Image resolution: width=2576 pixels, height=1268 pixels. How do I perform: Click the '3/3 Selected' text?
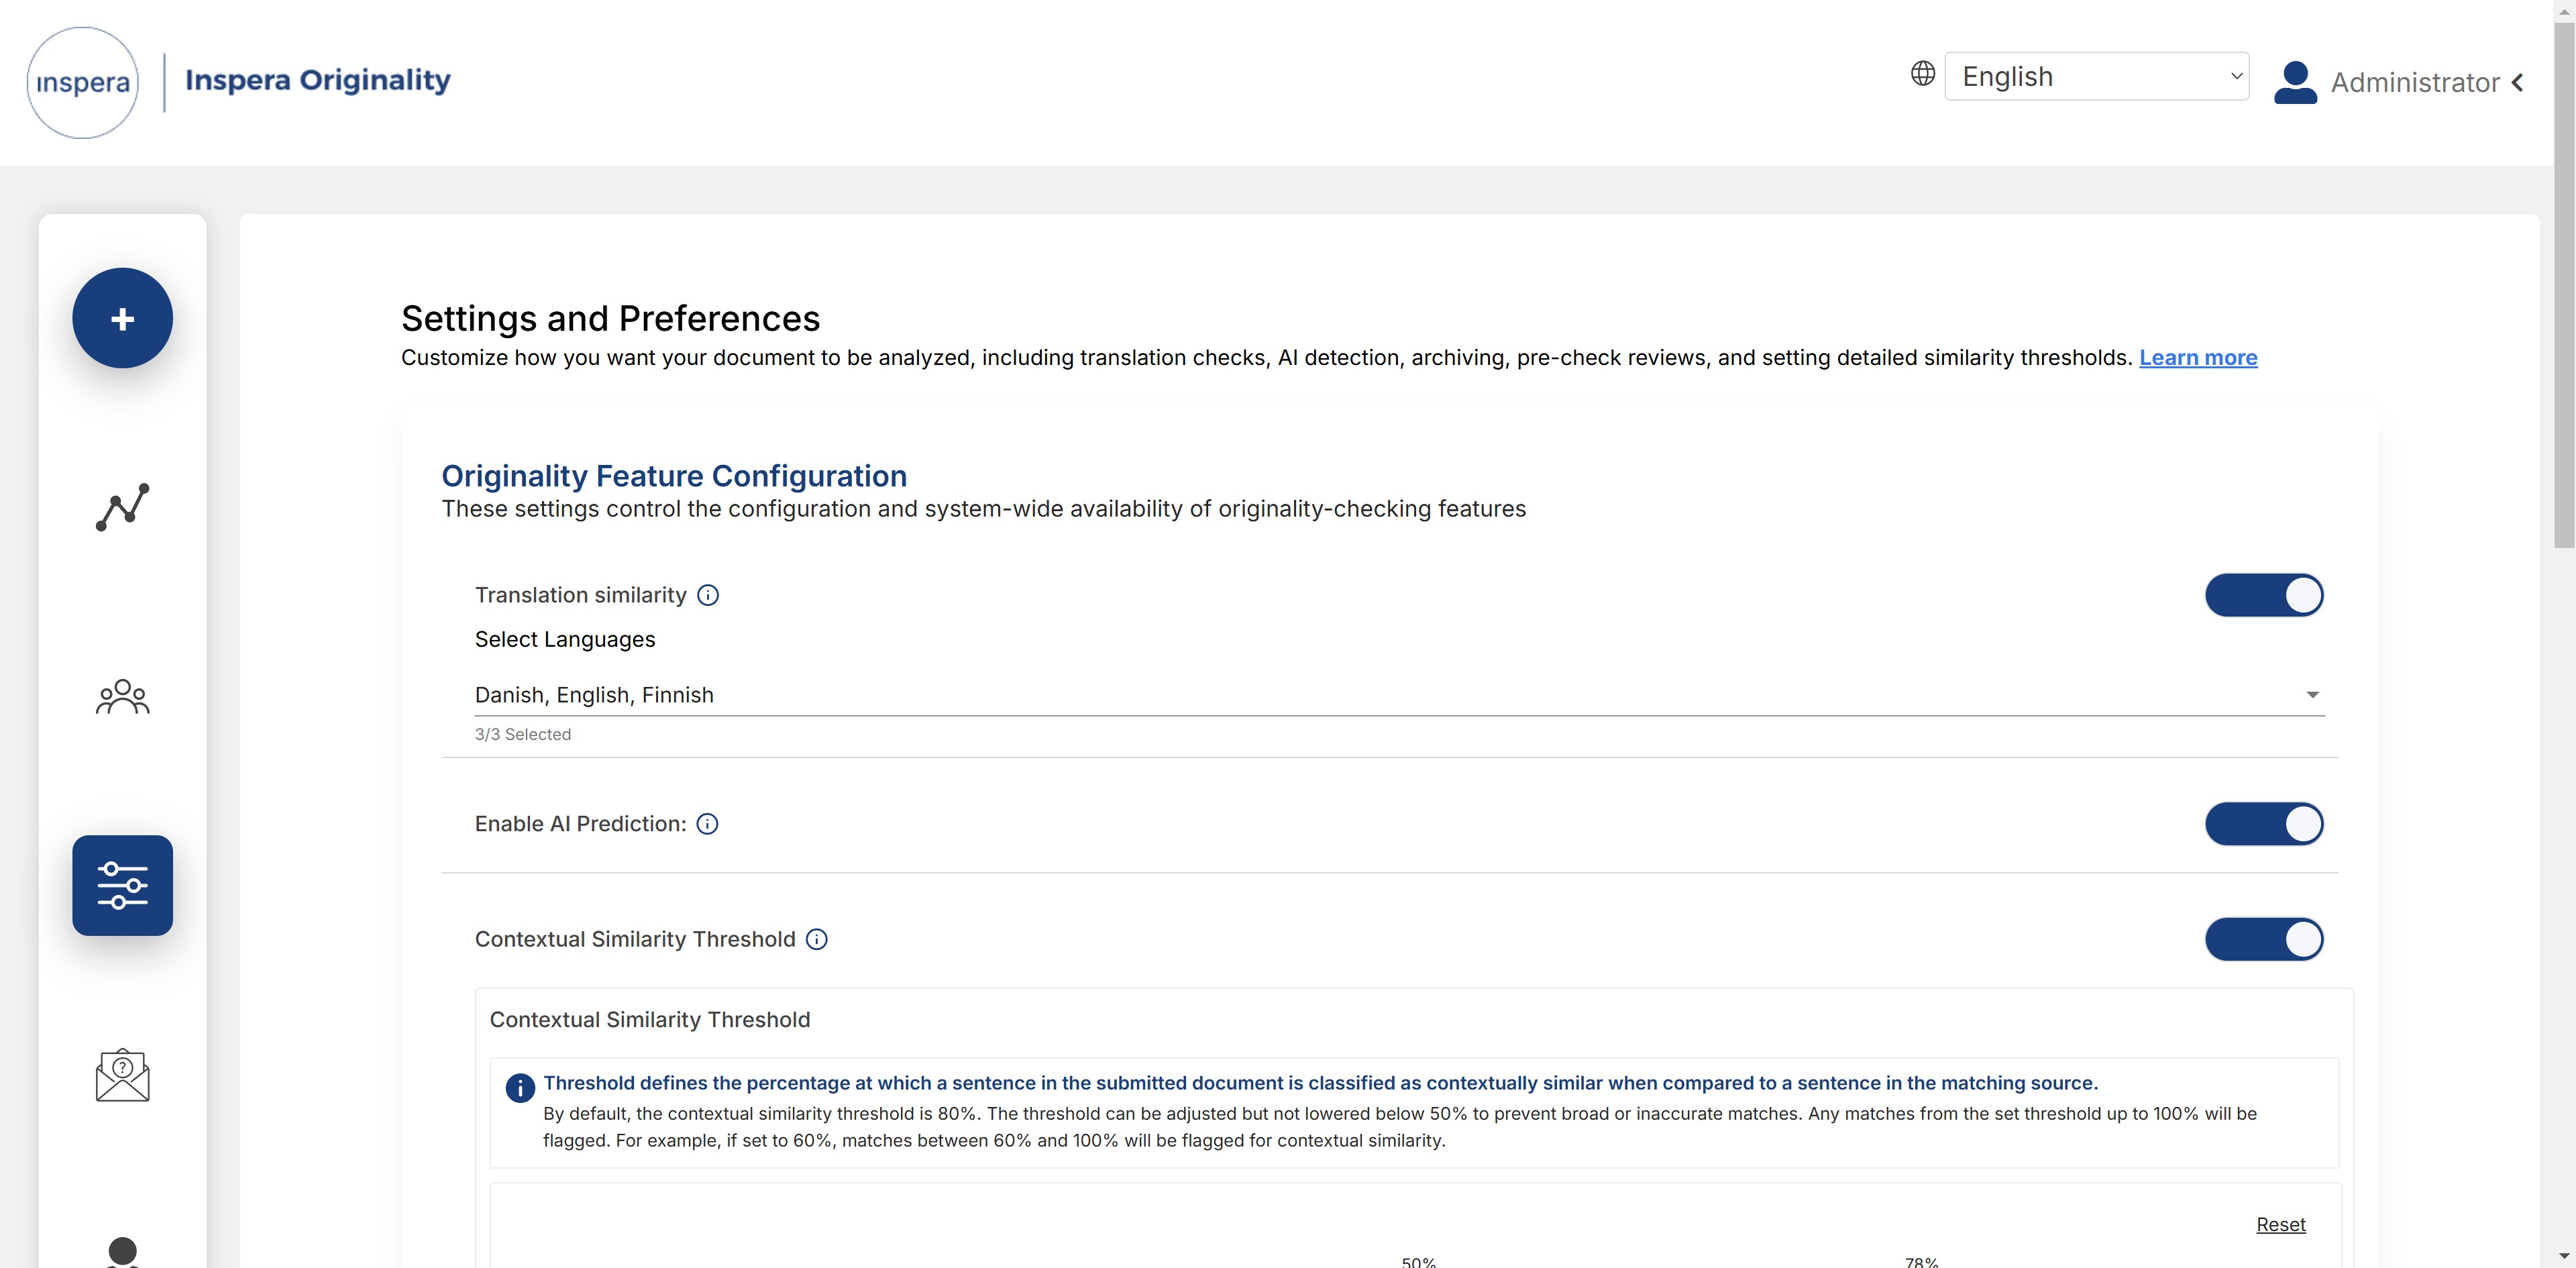tap(523, 734)
